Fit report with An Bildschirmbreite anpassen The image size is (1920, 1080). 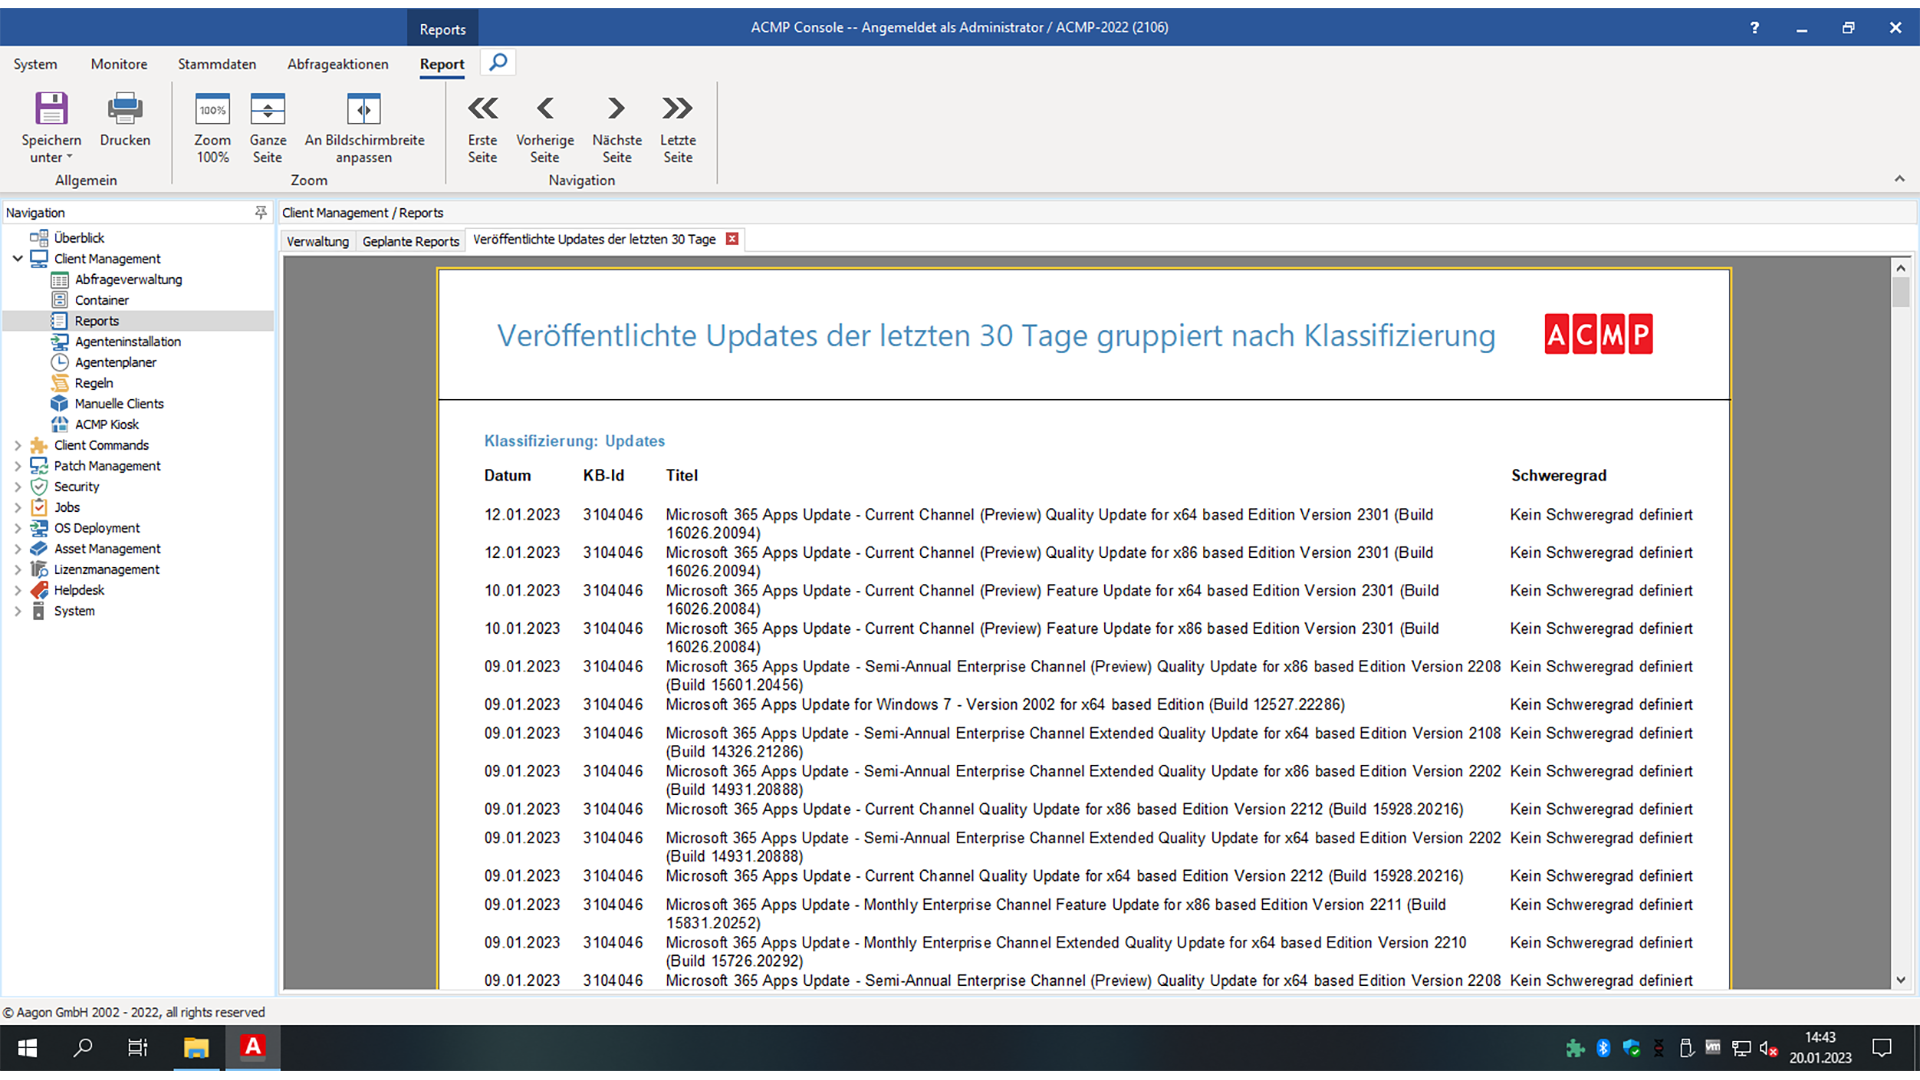(364, 108)
